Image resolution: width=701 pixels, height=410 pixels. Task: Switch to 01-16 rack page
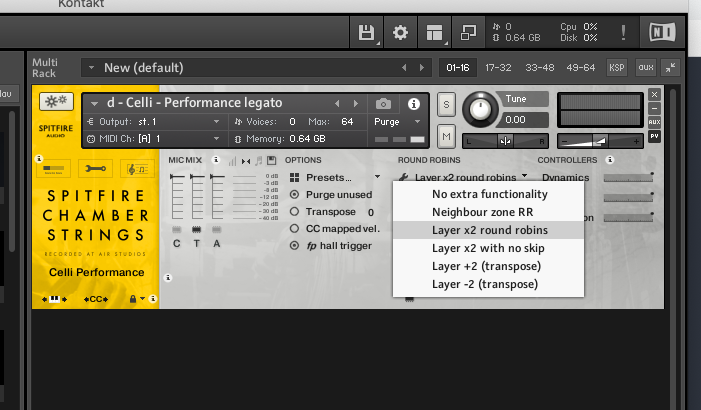tap(458, 68)
